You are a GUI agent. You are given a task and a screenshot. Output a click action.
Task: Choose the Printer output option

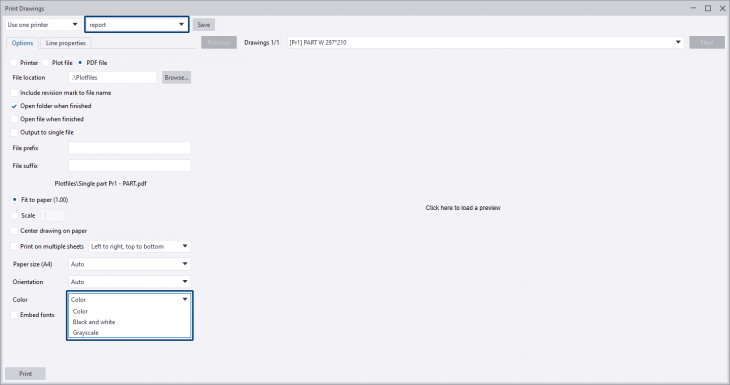click(14, 62)
